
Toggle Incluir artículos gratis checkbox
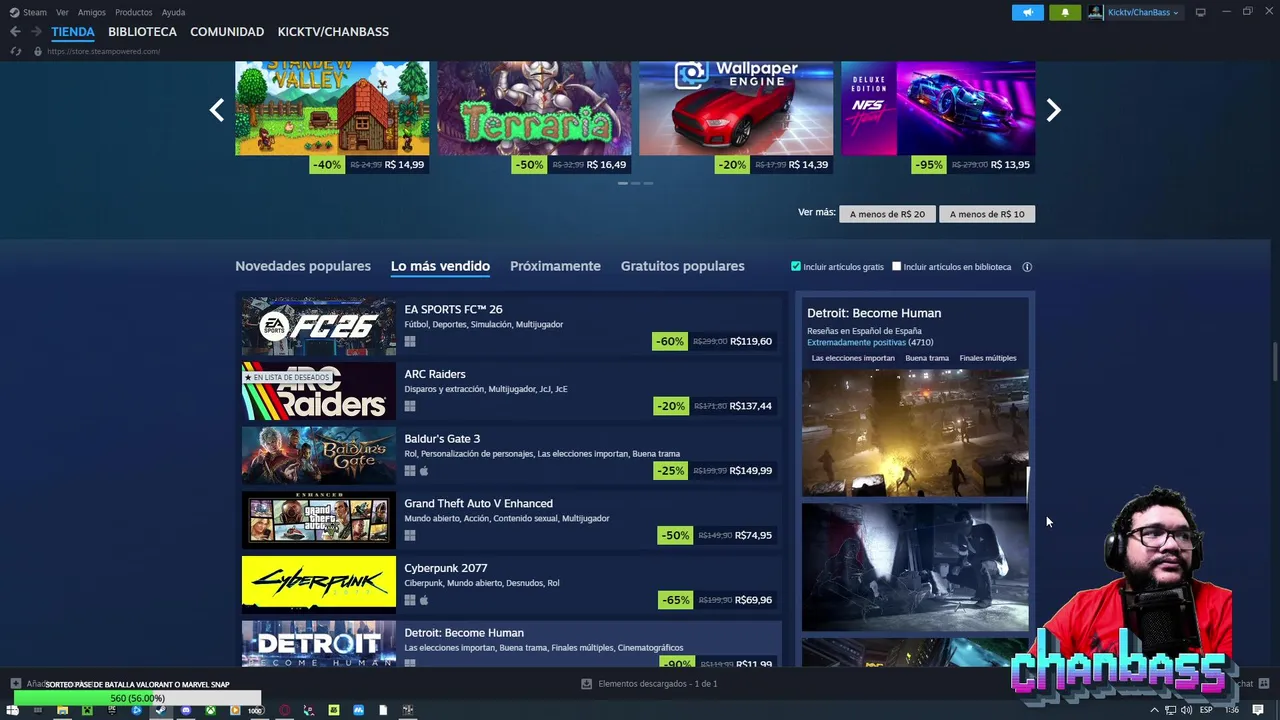click(x=796, y=267)
